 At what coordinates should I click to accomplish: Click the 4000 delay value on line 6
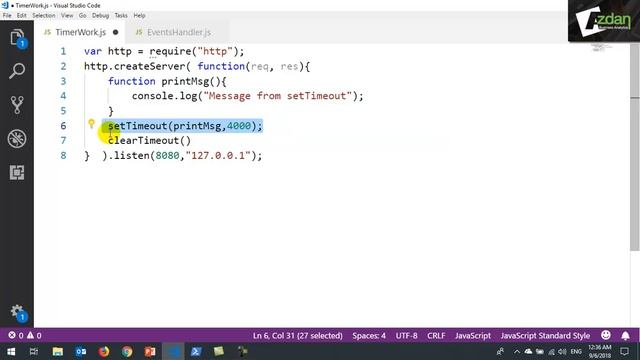point(239,126)
